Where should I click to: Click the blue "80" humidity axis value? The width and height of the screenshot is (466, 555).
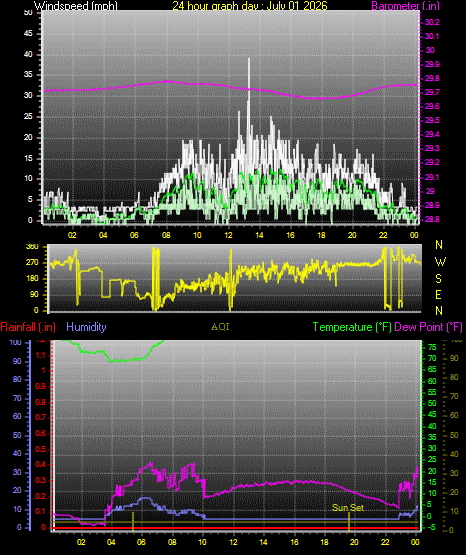(x=17, y=379)
